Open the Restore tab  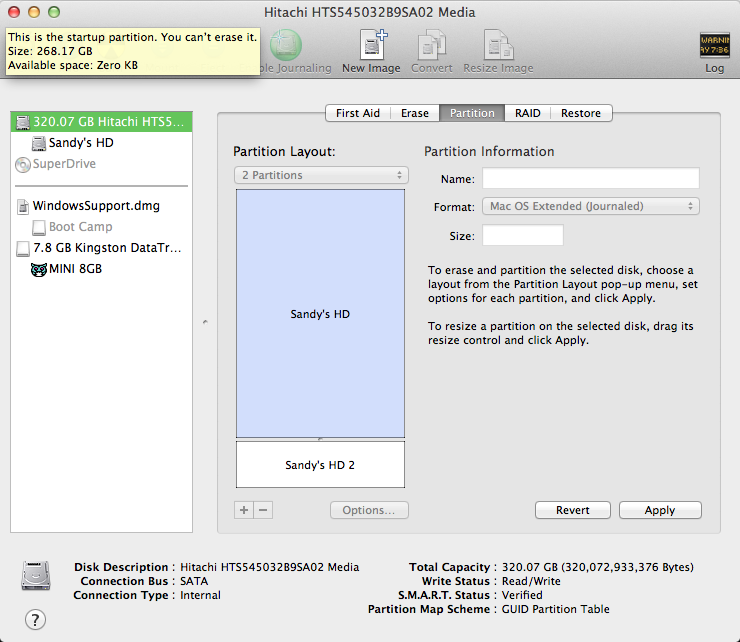tap(581, 113)
